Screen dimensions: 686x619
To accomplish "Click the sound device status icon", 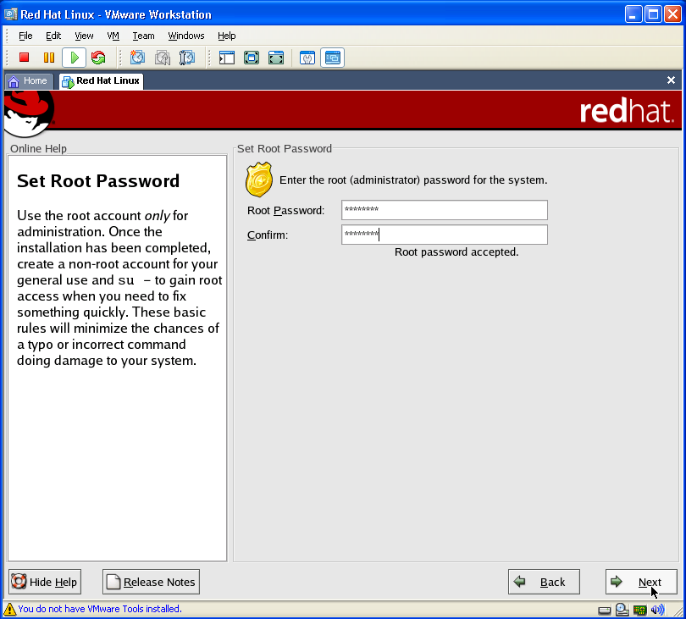I will [659, 609].
